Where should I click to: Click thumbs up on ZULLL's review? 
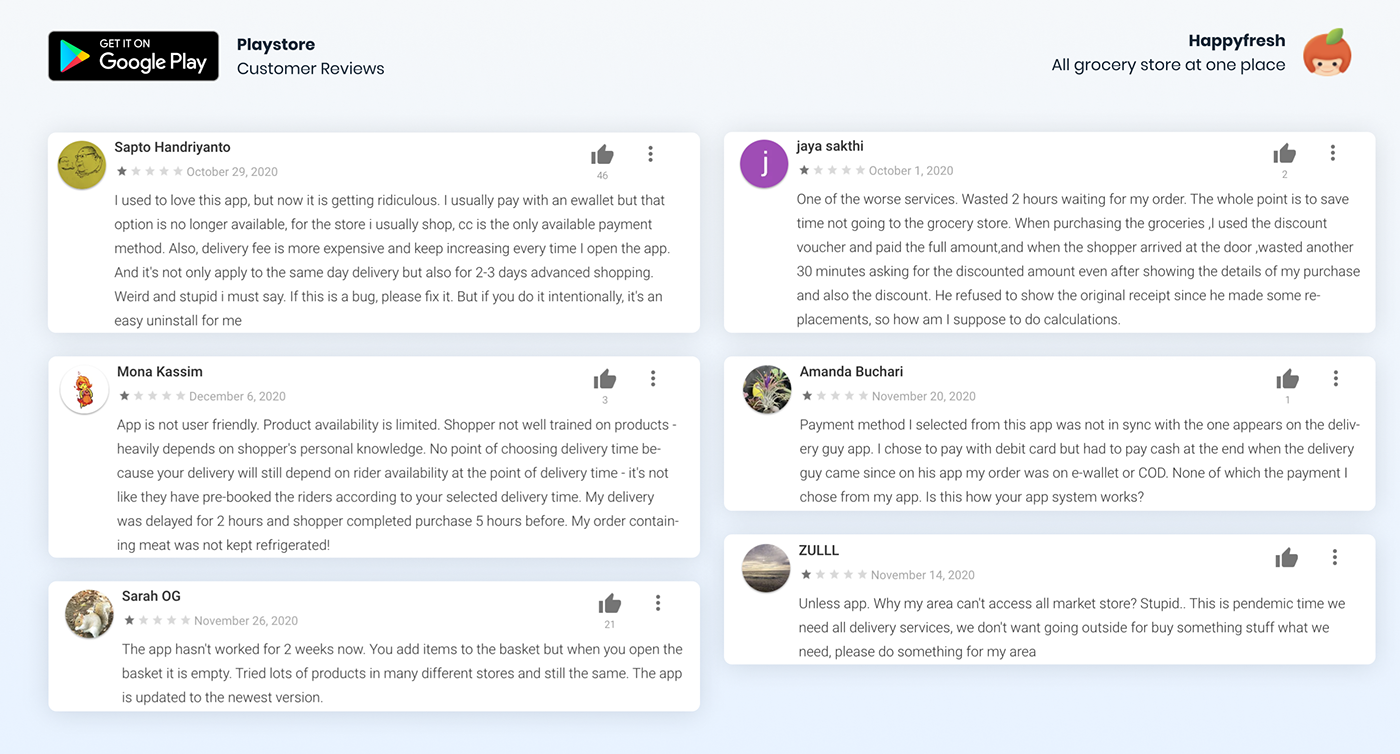[x=1286, y=558]
